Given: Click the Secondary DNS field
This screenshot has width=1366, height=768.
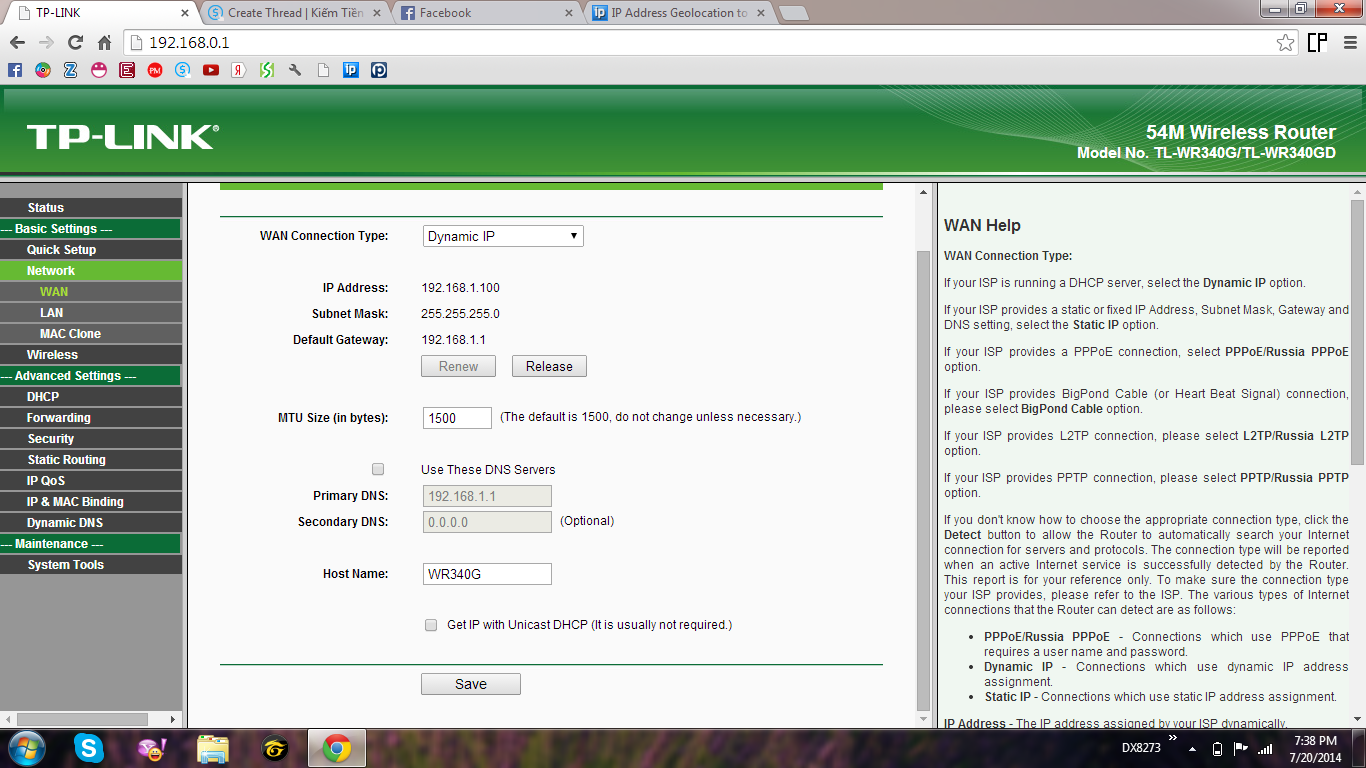Looking at the screenshot, I should tap(487, 522).
